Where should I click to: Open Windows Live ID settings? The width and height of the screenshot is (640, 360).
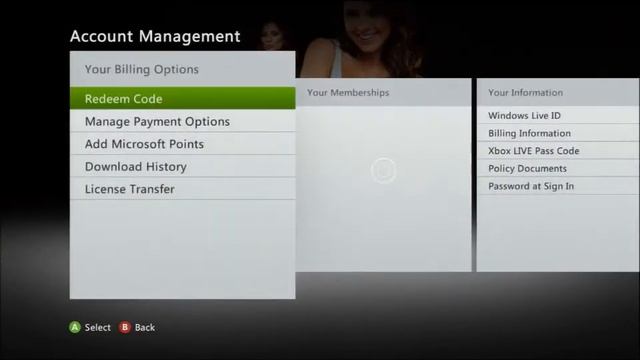coord(558,116)
